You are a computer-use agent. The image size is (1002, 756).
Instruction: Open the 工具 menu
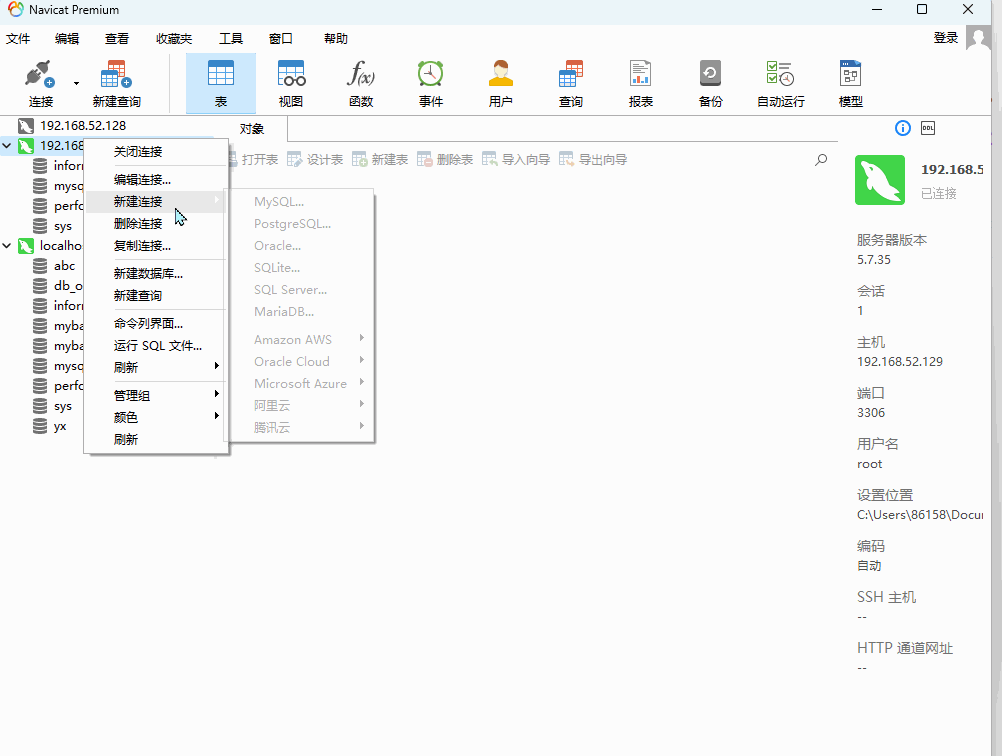pos(231,38)
